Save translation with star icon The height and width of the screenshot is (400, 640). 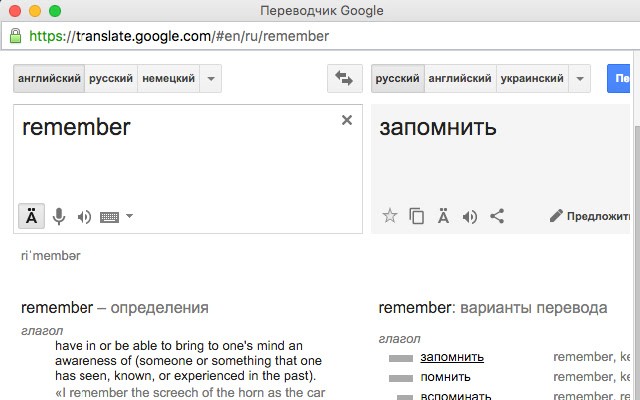[x=390, y=215]
